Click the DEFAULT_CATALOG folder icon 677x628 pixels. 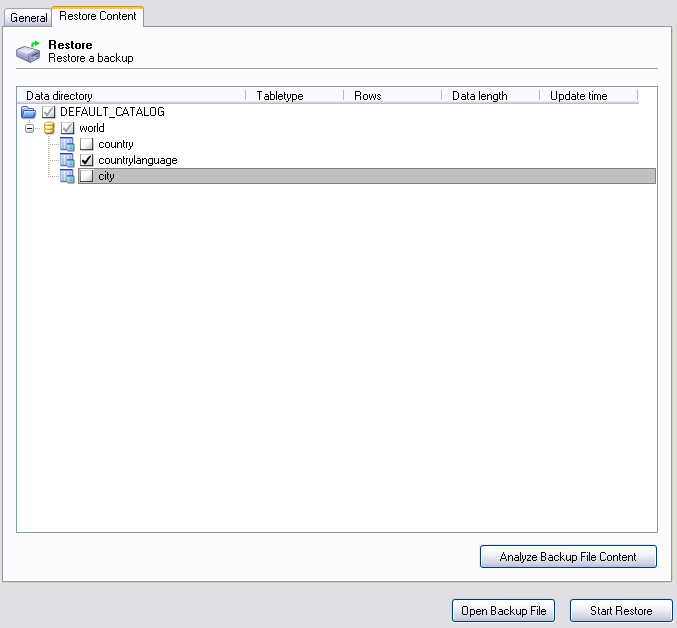tap(28, 112)
